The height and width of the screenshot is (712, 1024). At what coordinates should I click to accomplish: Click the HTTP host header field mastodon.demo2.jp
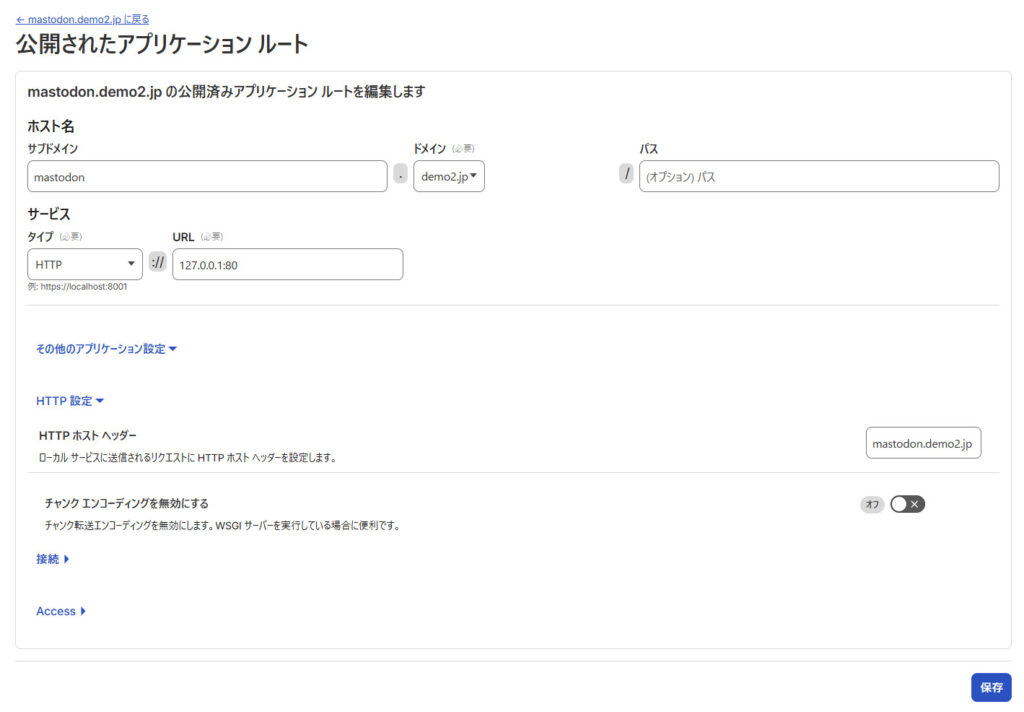click(x=923, y=443)
